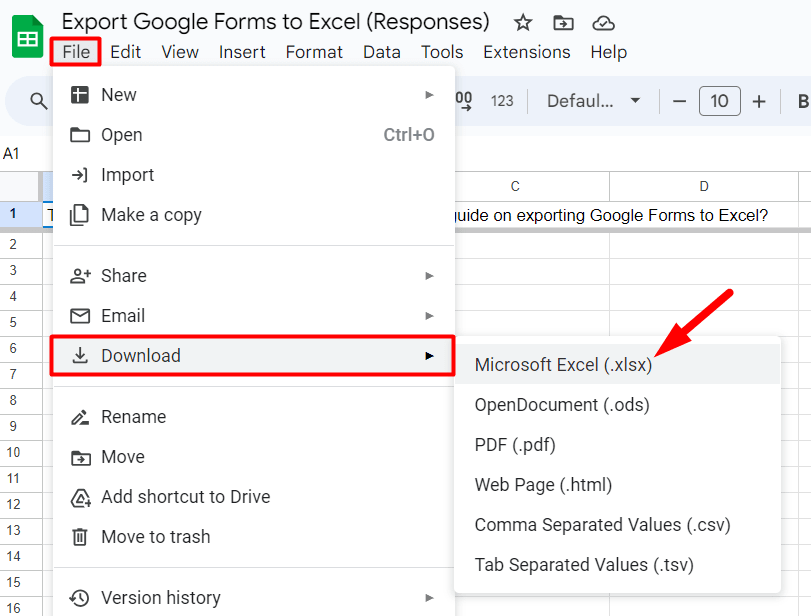Click the Rename pencil icon
This screenshot has height=616, width=811.
(x=80, y=417)
